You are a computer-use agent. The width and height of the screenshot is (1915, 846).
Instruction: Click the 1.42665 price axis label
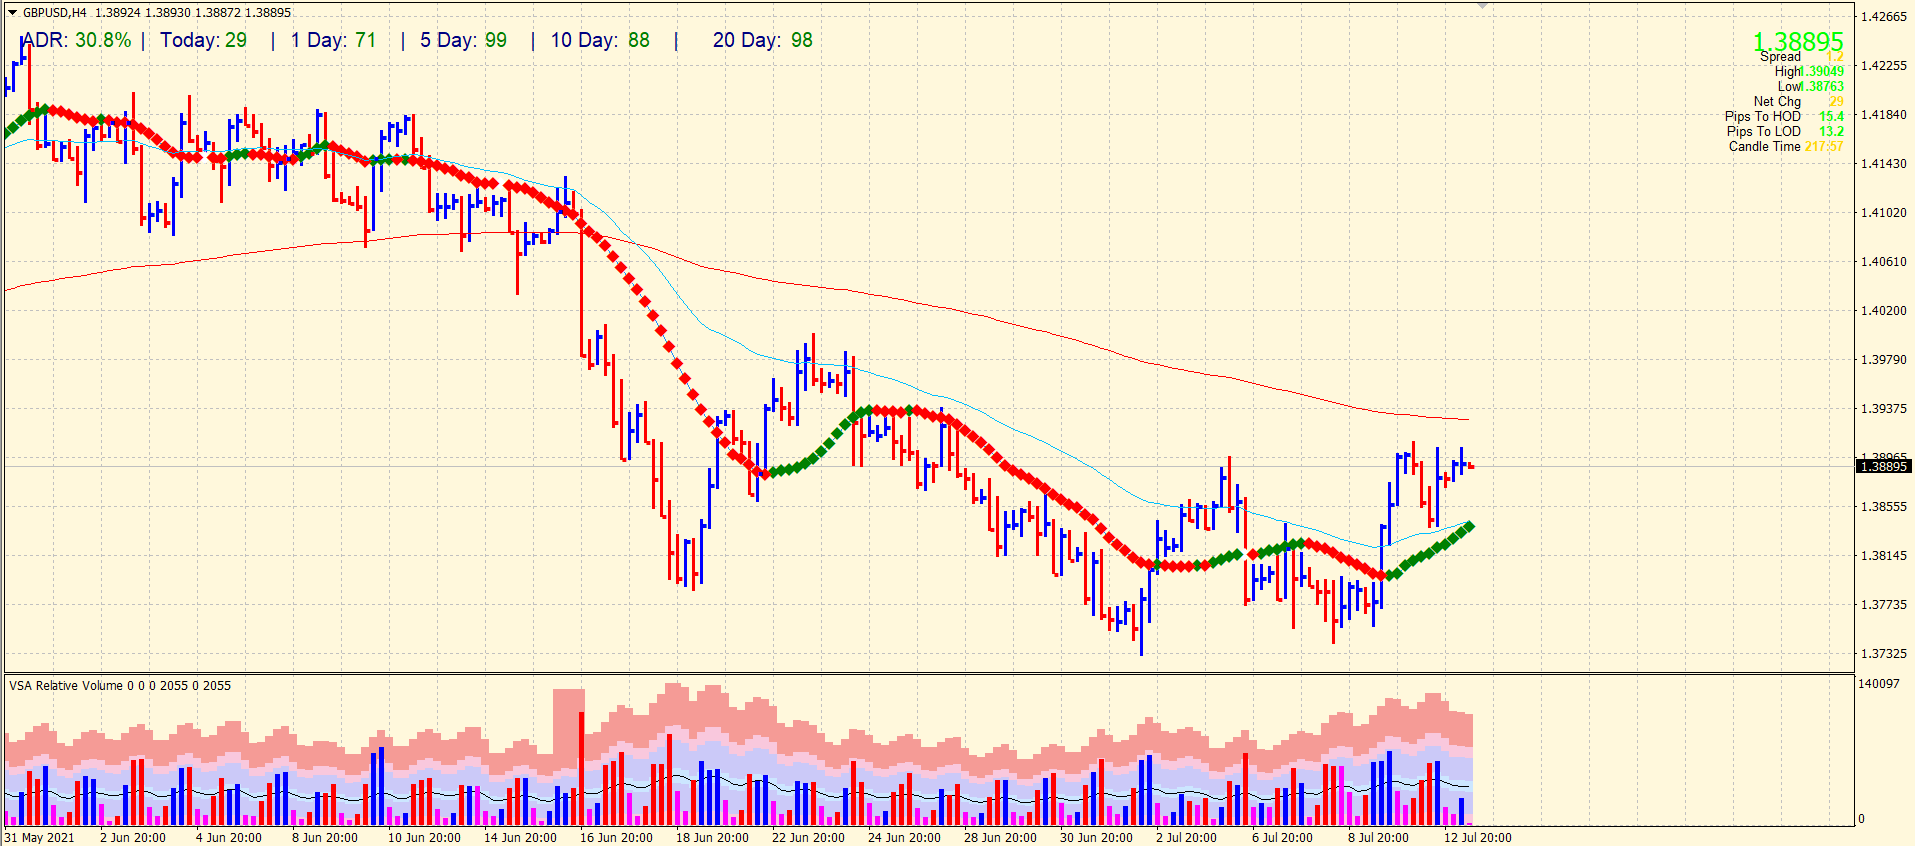point(1884,17)
